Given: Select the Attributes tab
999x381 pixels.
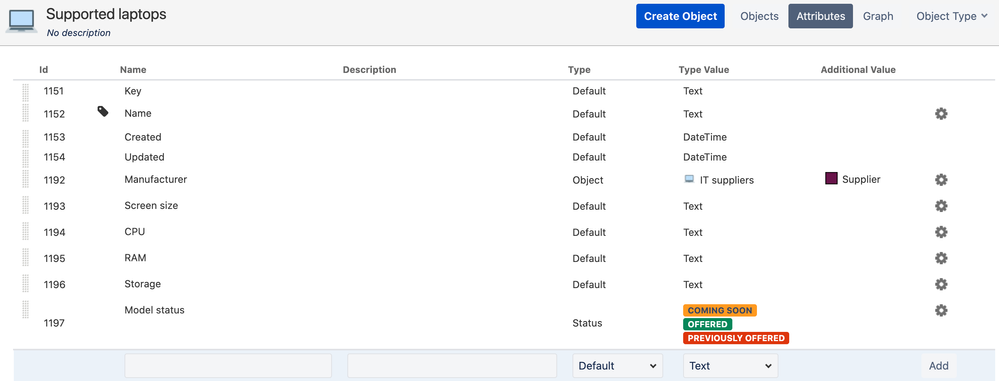Looking at the screenshot, I should [x=821, y=17].
